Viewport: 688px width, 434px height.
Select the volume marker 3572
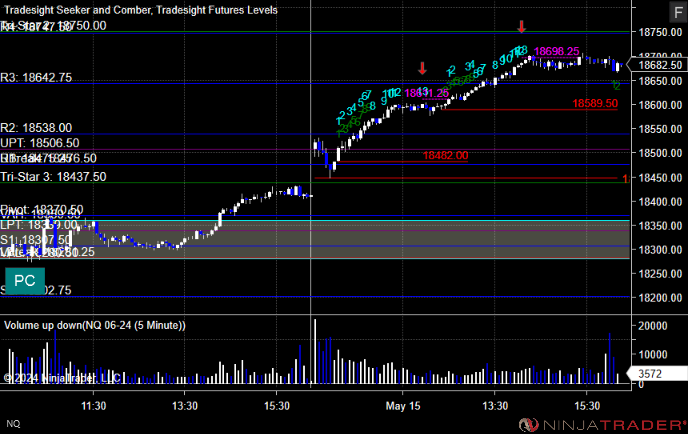pos(656,373)
